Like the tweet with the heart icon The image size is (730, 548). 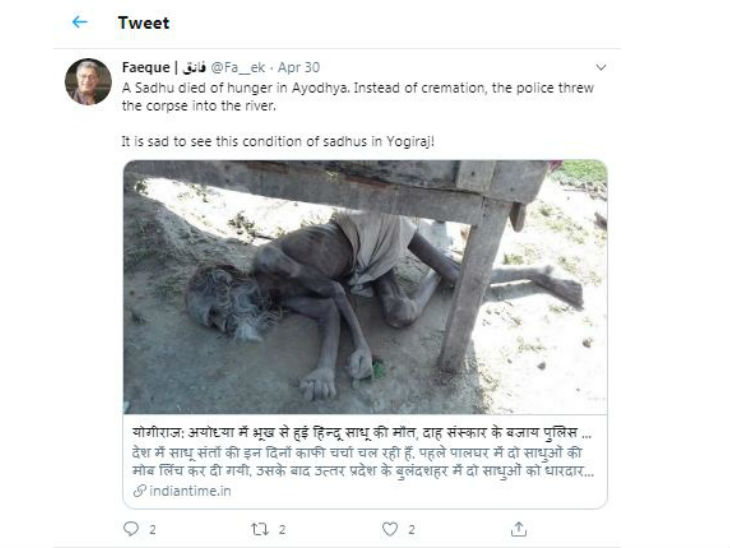pyautogui.click(x=390, y=529)
